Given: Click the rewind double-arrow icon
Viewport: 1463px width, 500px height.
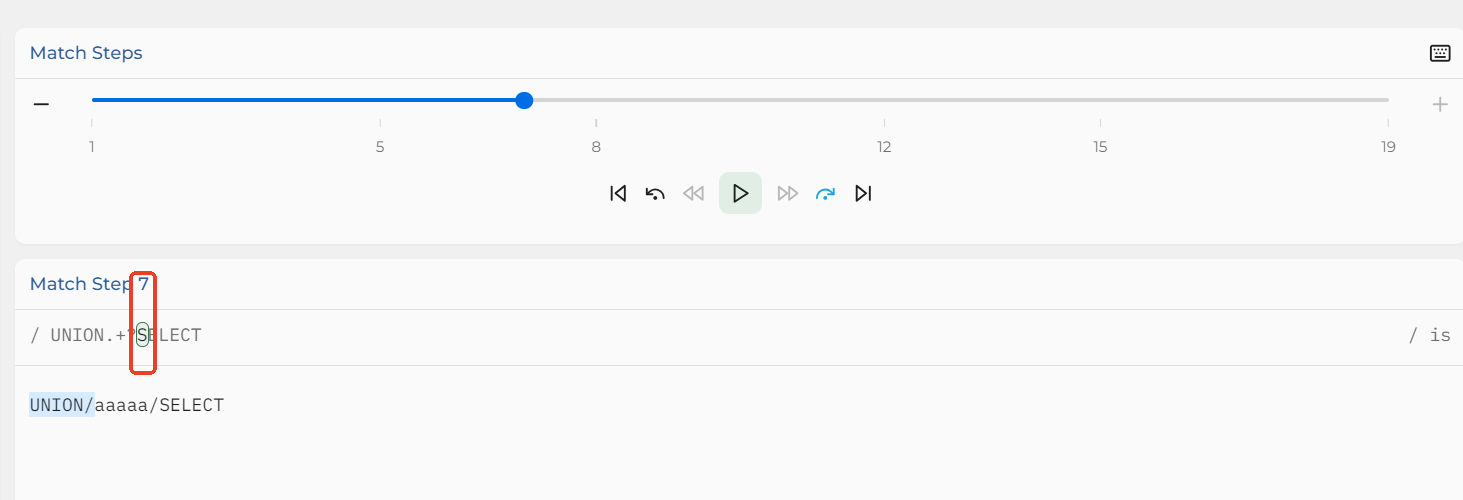Looking at the screenshot, I should coord(693,193).
